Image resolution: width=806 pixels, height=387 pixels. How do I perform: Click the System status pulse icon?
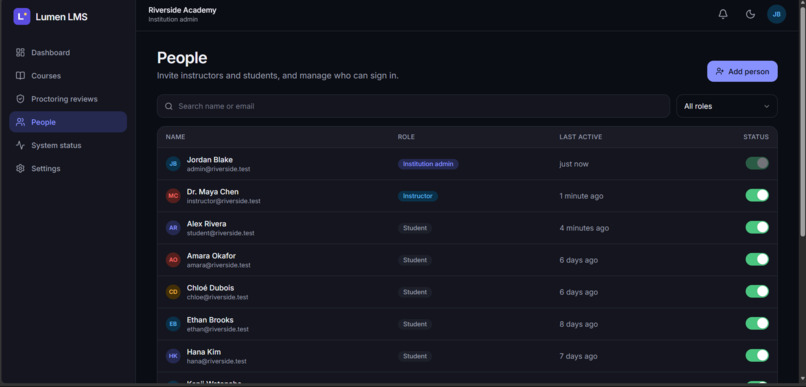coord(20,145)
